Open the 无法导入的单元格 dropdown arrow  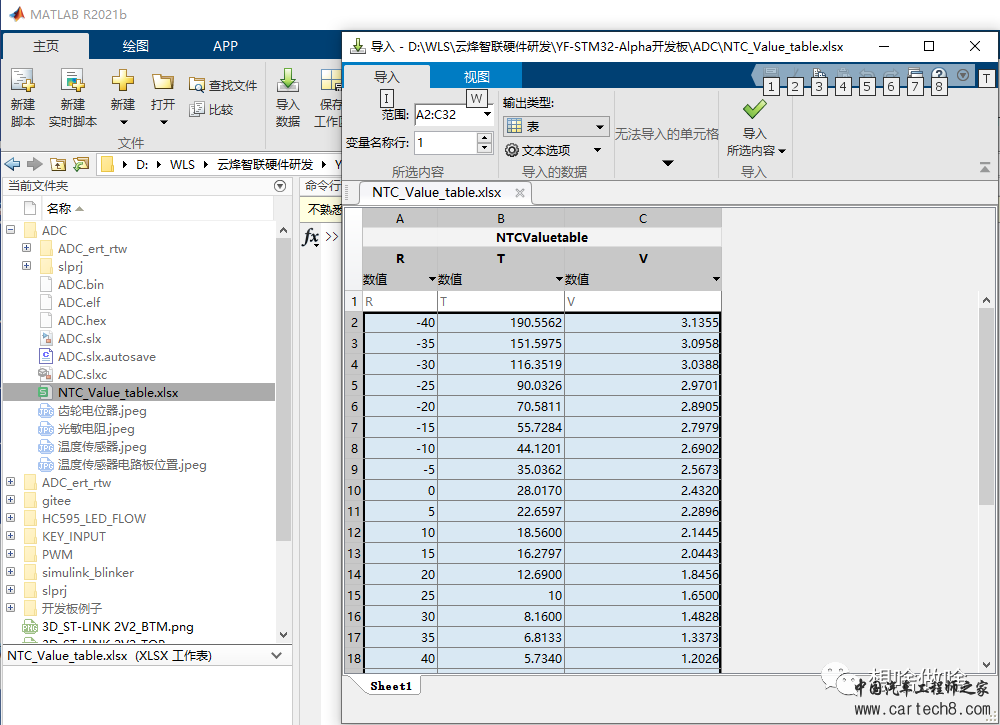(x=667, y=163)
